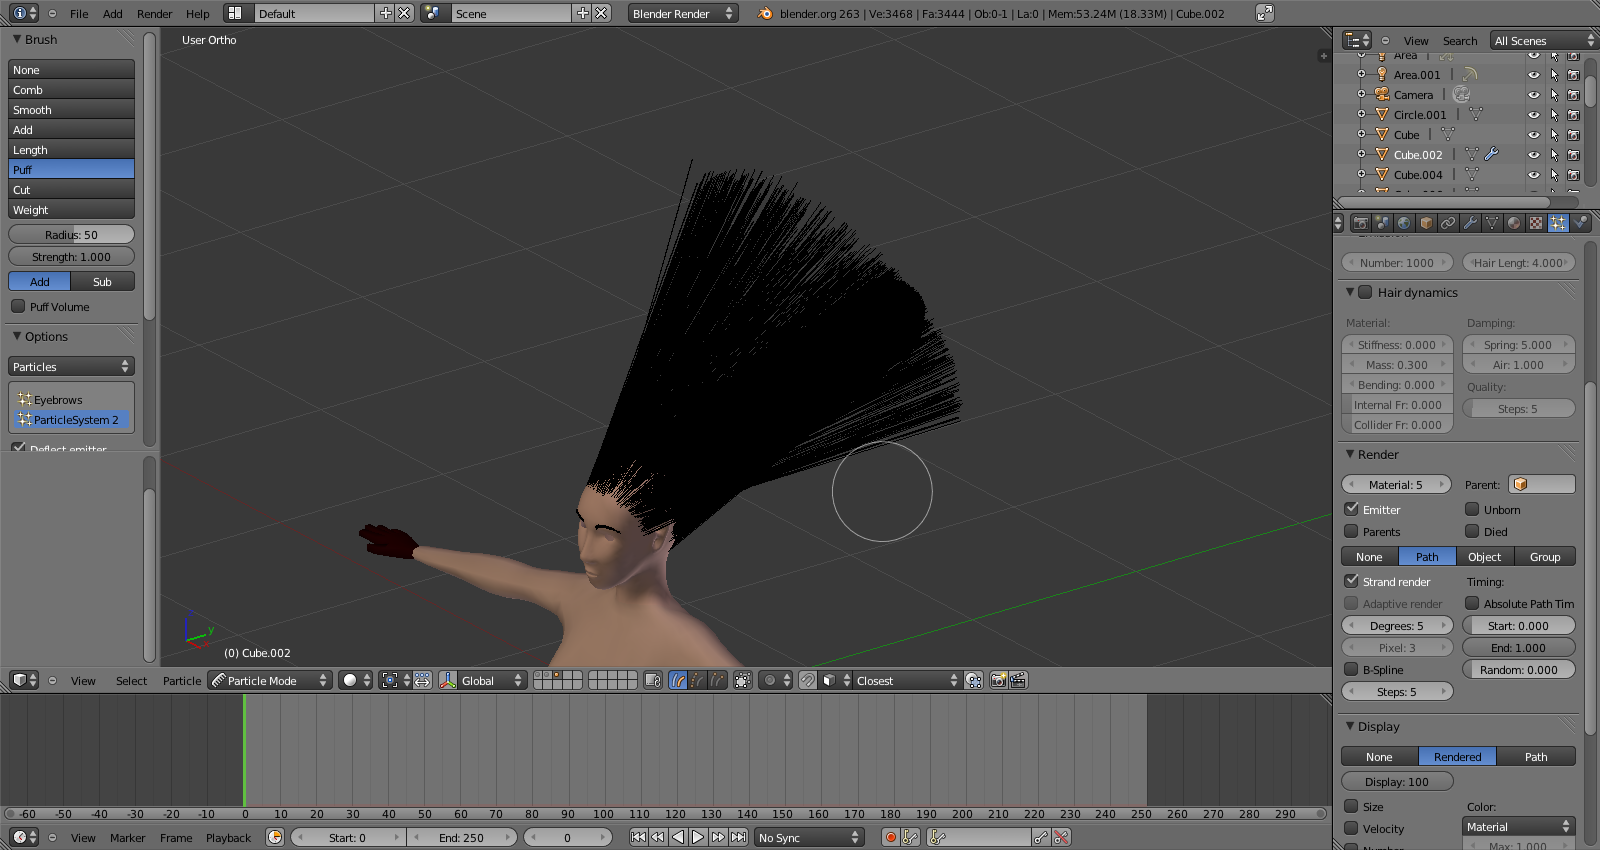Toggle visibility eye for Camera
The width and height of the screenshot is (1600, 850).
(1533, 94)
